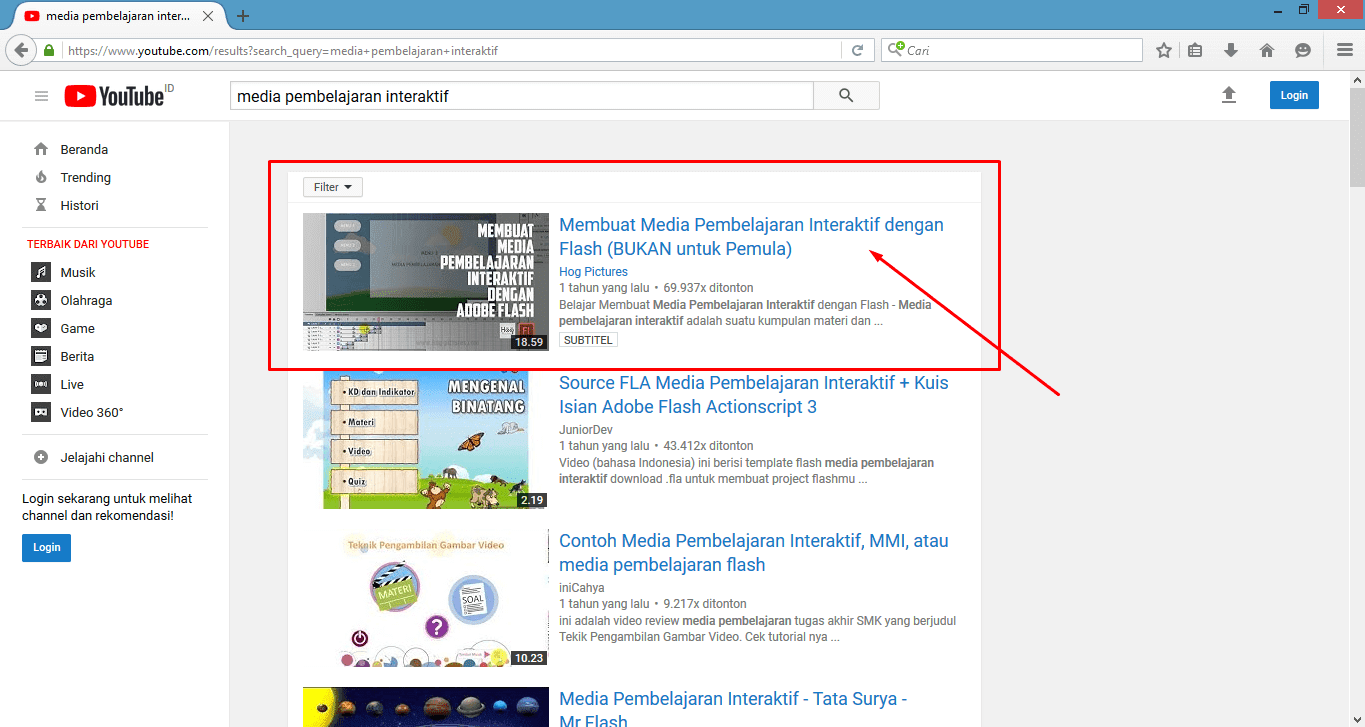Open JuniorDev channel
The height and width of the screenshot is (727, 1365).
tap(586, 430)
